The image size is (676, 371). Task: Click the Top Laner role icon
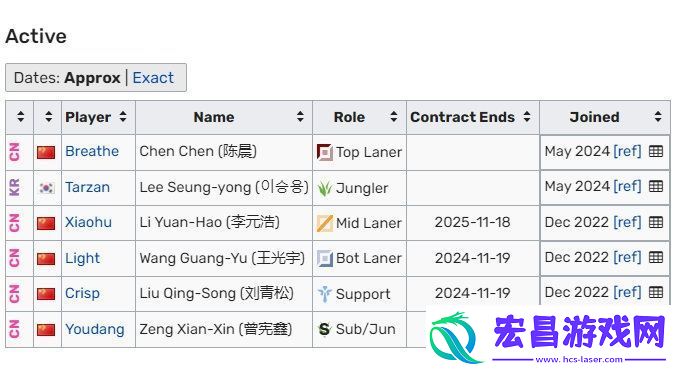coord(325,152)
